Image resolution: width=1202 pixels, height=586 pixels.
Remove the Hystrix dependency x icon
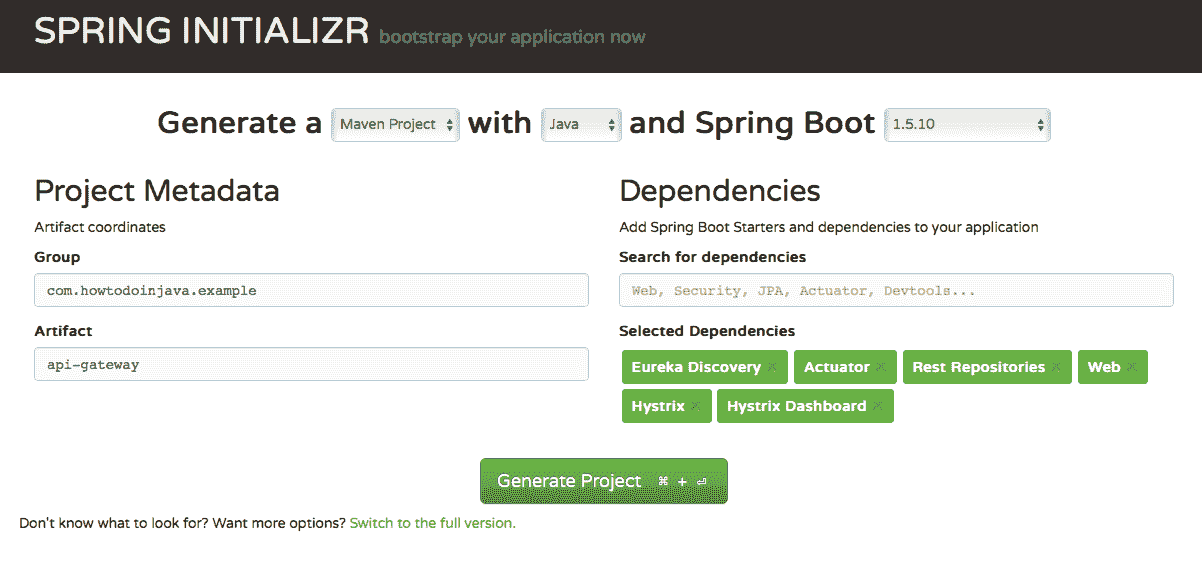click(x=696, y=407)
